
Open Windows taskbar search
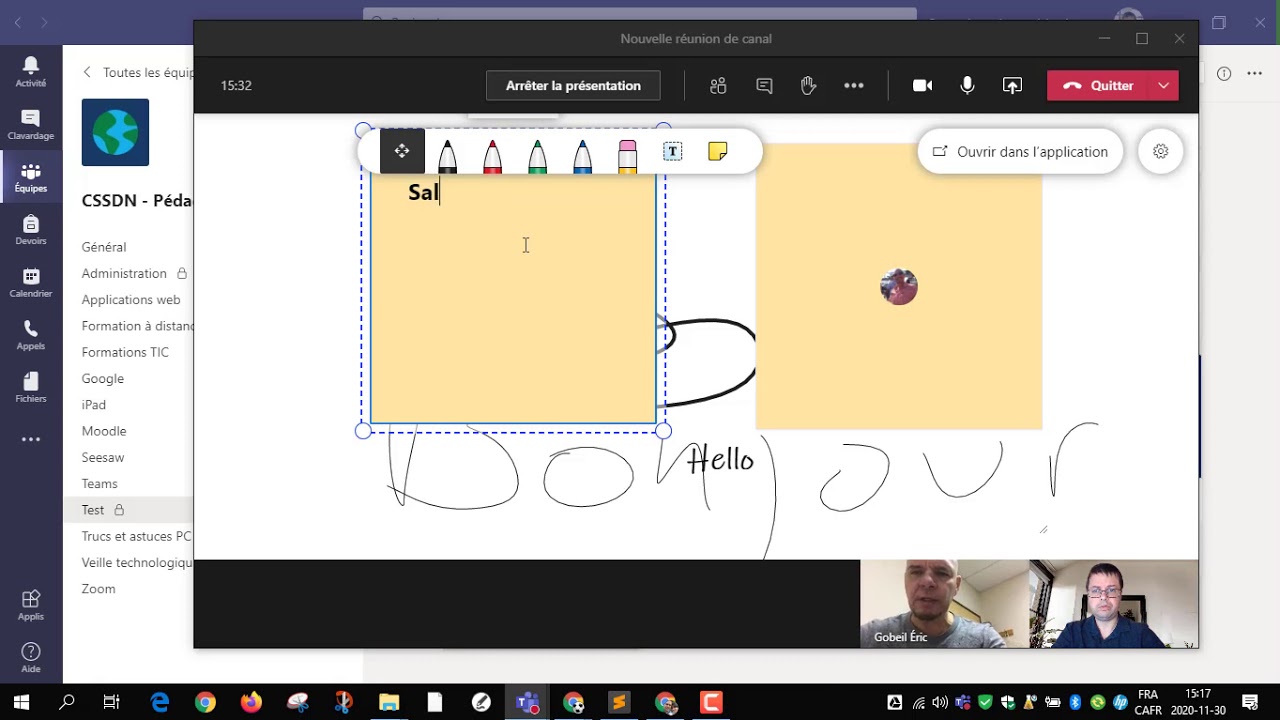pos(66,702)
